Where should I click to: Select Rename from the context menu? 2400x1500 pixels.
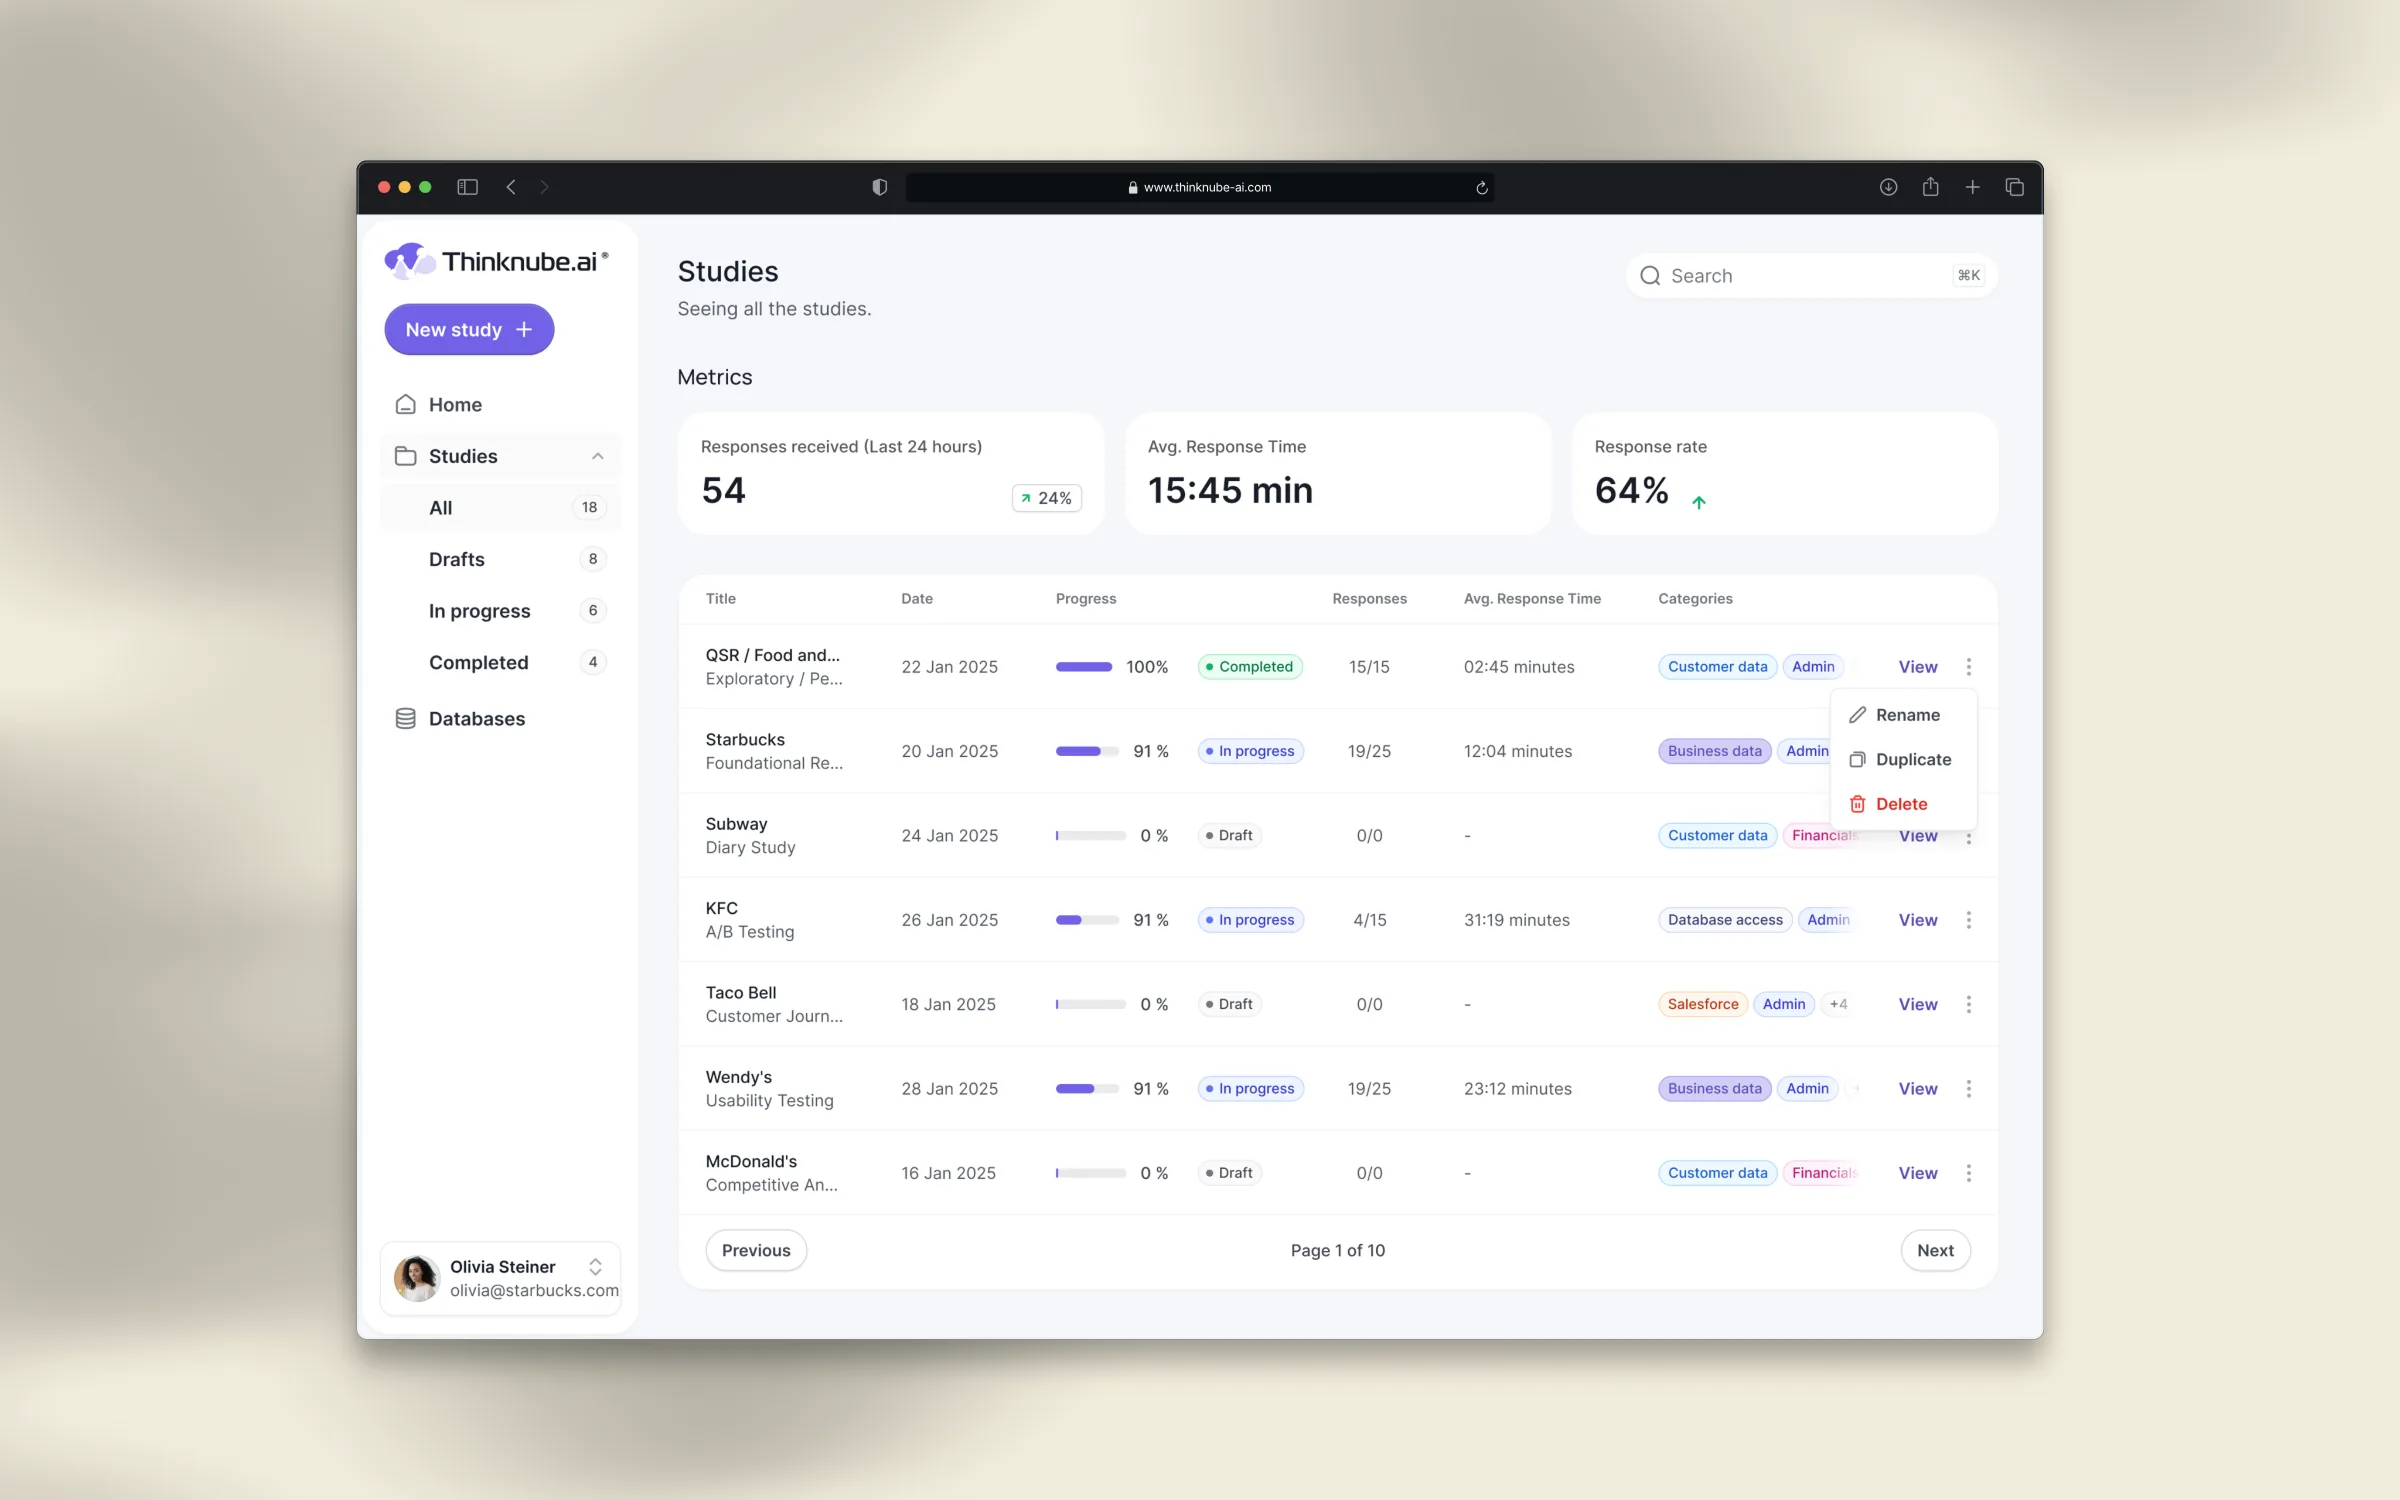click(1903, 715)
